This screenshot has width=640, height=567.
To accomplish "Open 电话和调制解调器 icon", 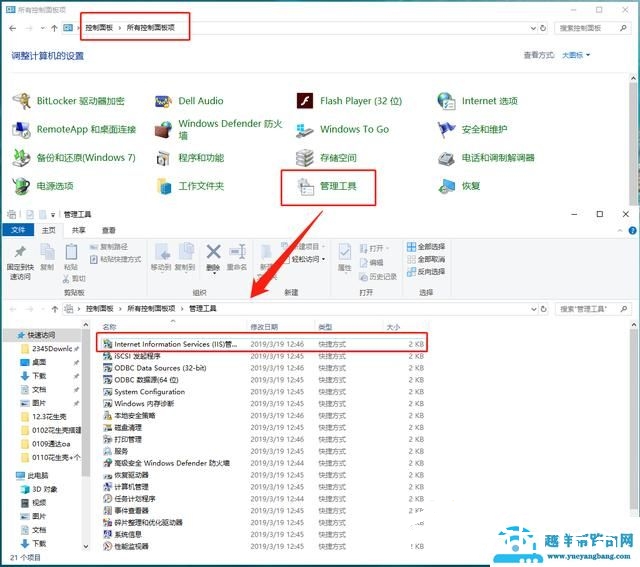I will [x=446, y=158].
